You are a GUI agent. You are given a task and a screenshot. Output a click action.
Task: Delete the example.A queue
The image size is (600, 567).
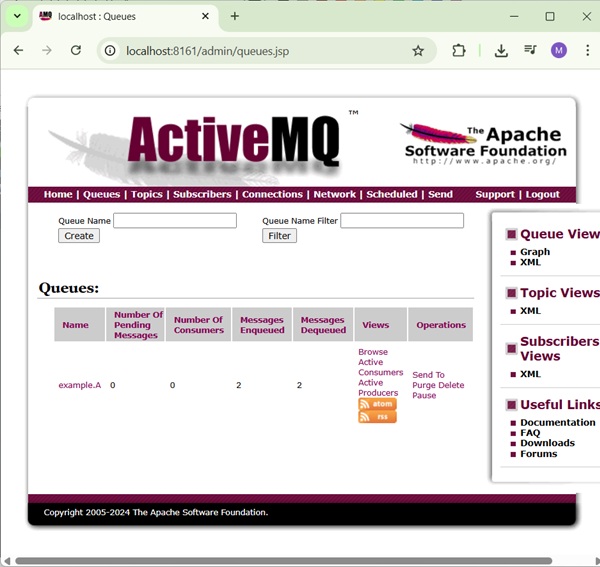(x=451, y=385)
